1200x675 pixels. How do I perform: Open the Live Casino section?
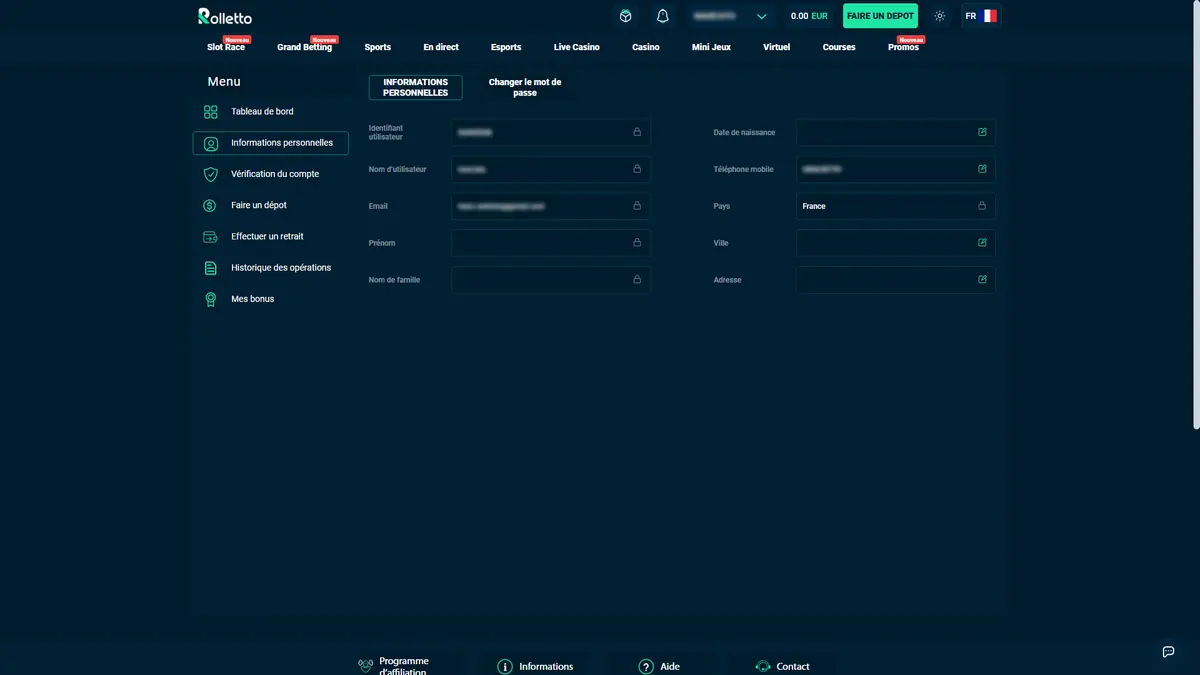(x=577, y=47)
